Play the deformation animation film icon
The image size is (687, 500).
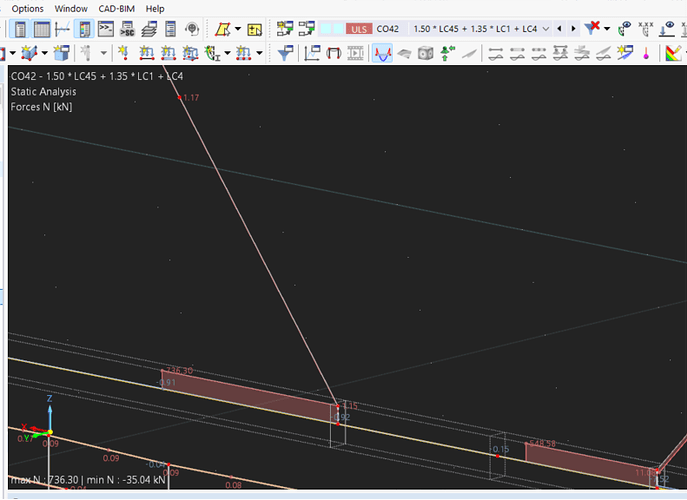[x=355, y=53]
